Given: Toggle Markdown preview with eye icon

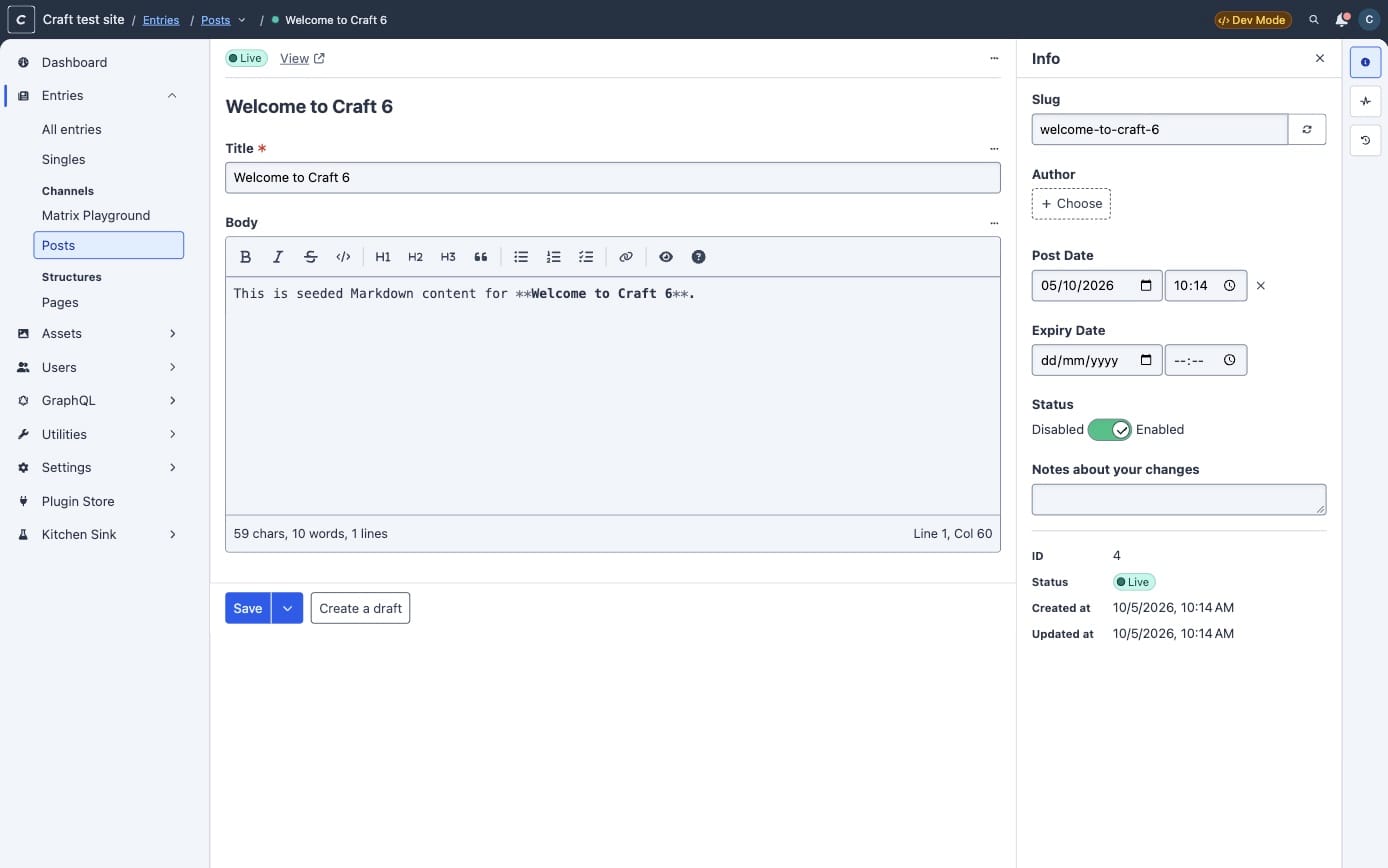Looking at the screenshot, I should [666, 257].
